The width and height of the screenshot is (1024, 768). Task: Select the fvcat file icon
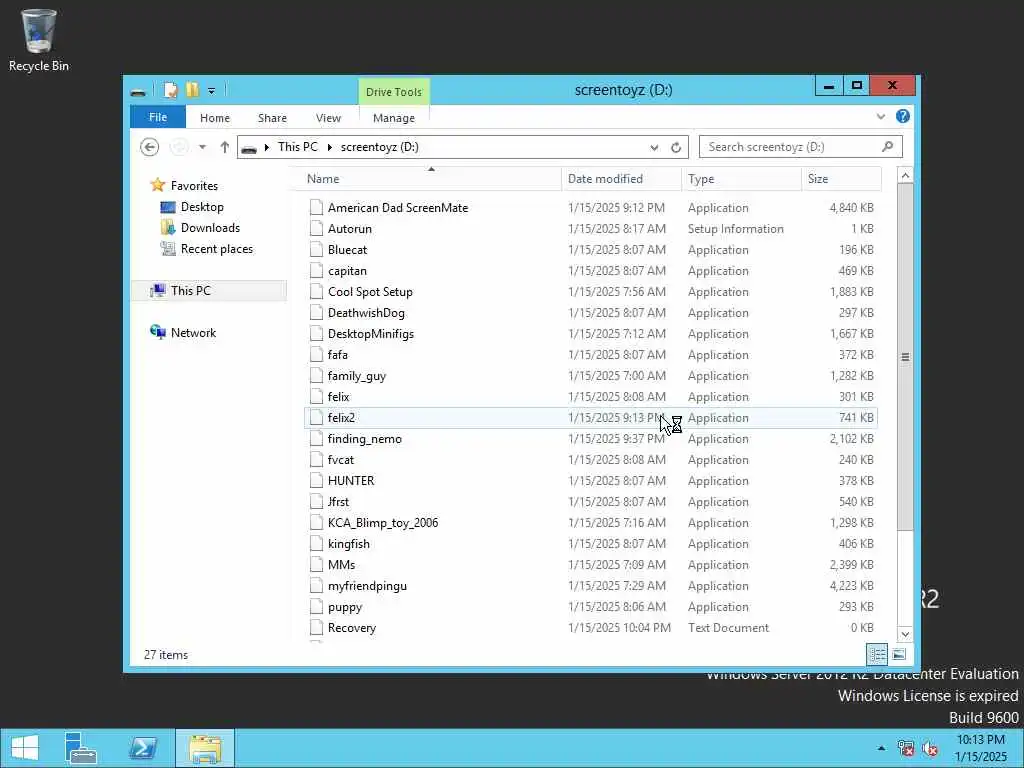tap(316, 460)
